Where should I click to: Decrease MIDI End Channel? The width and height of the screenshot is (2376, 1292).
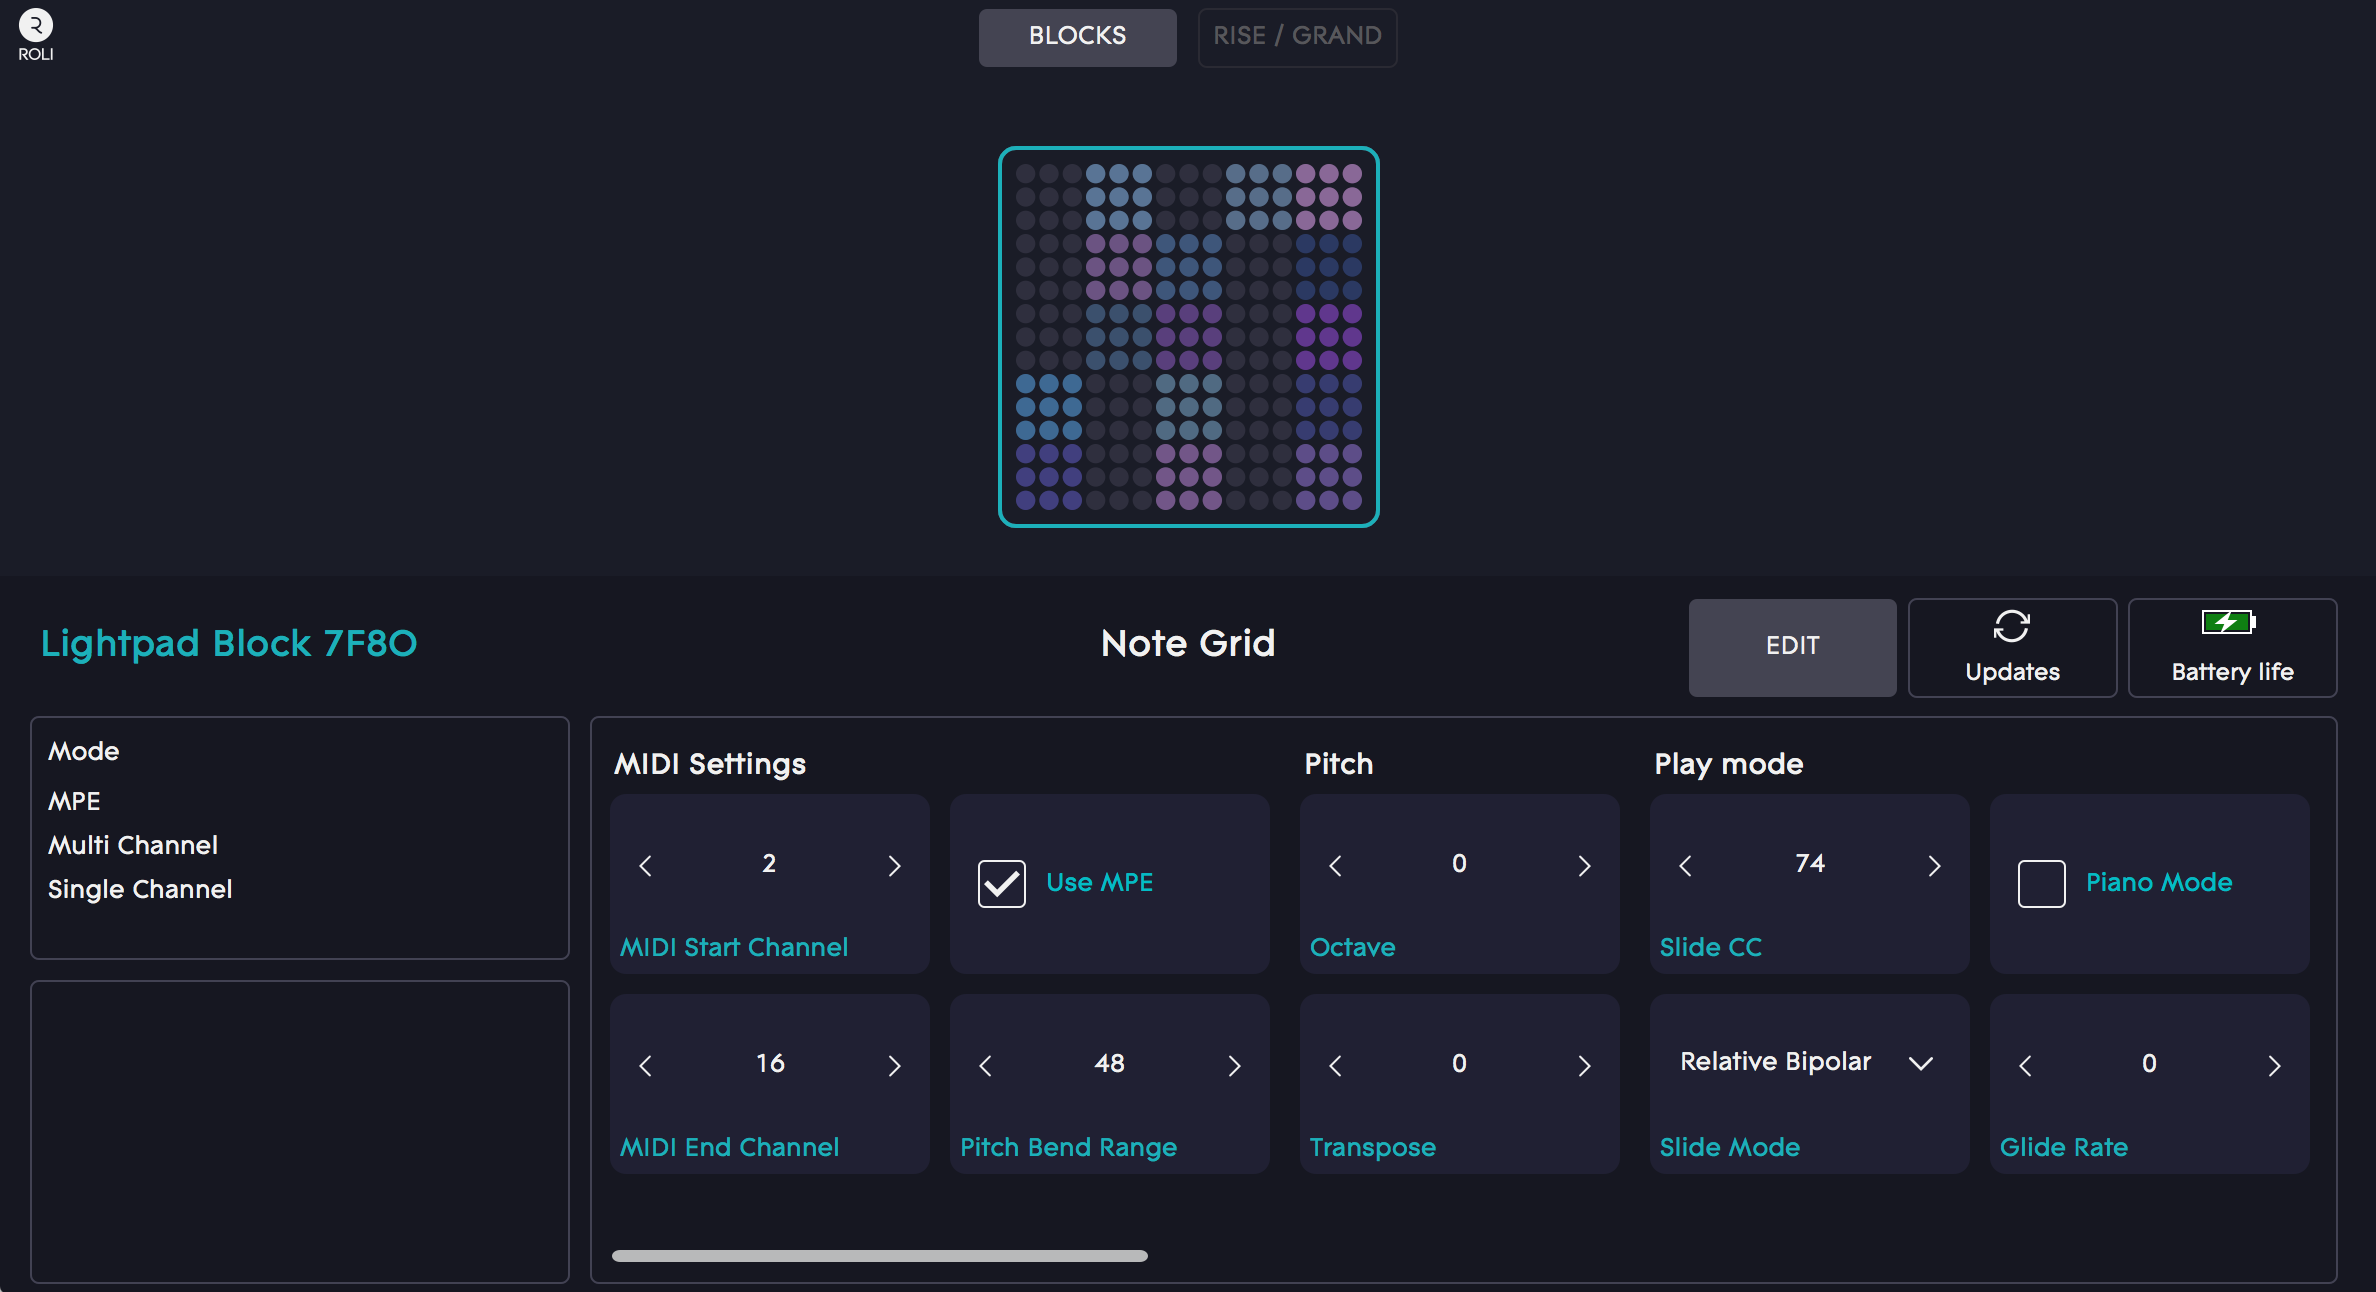(x=645, y=1066)
